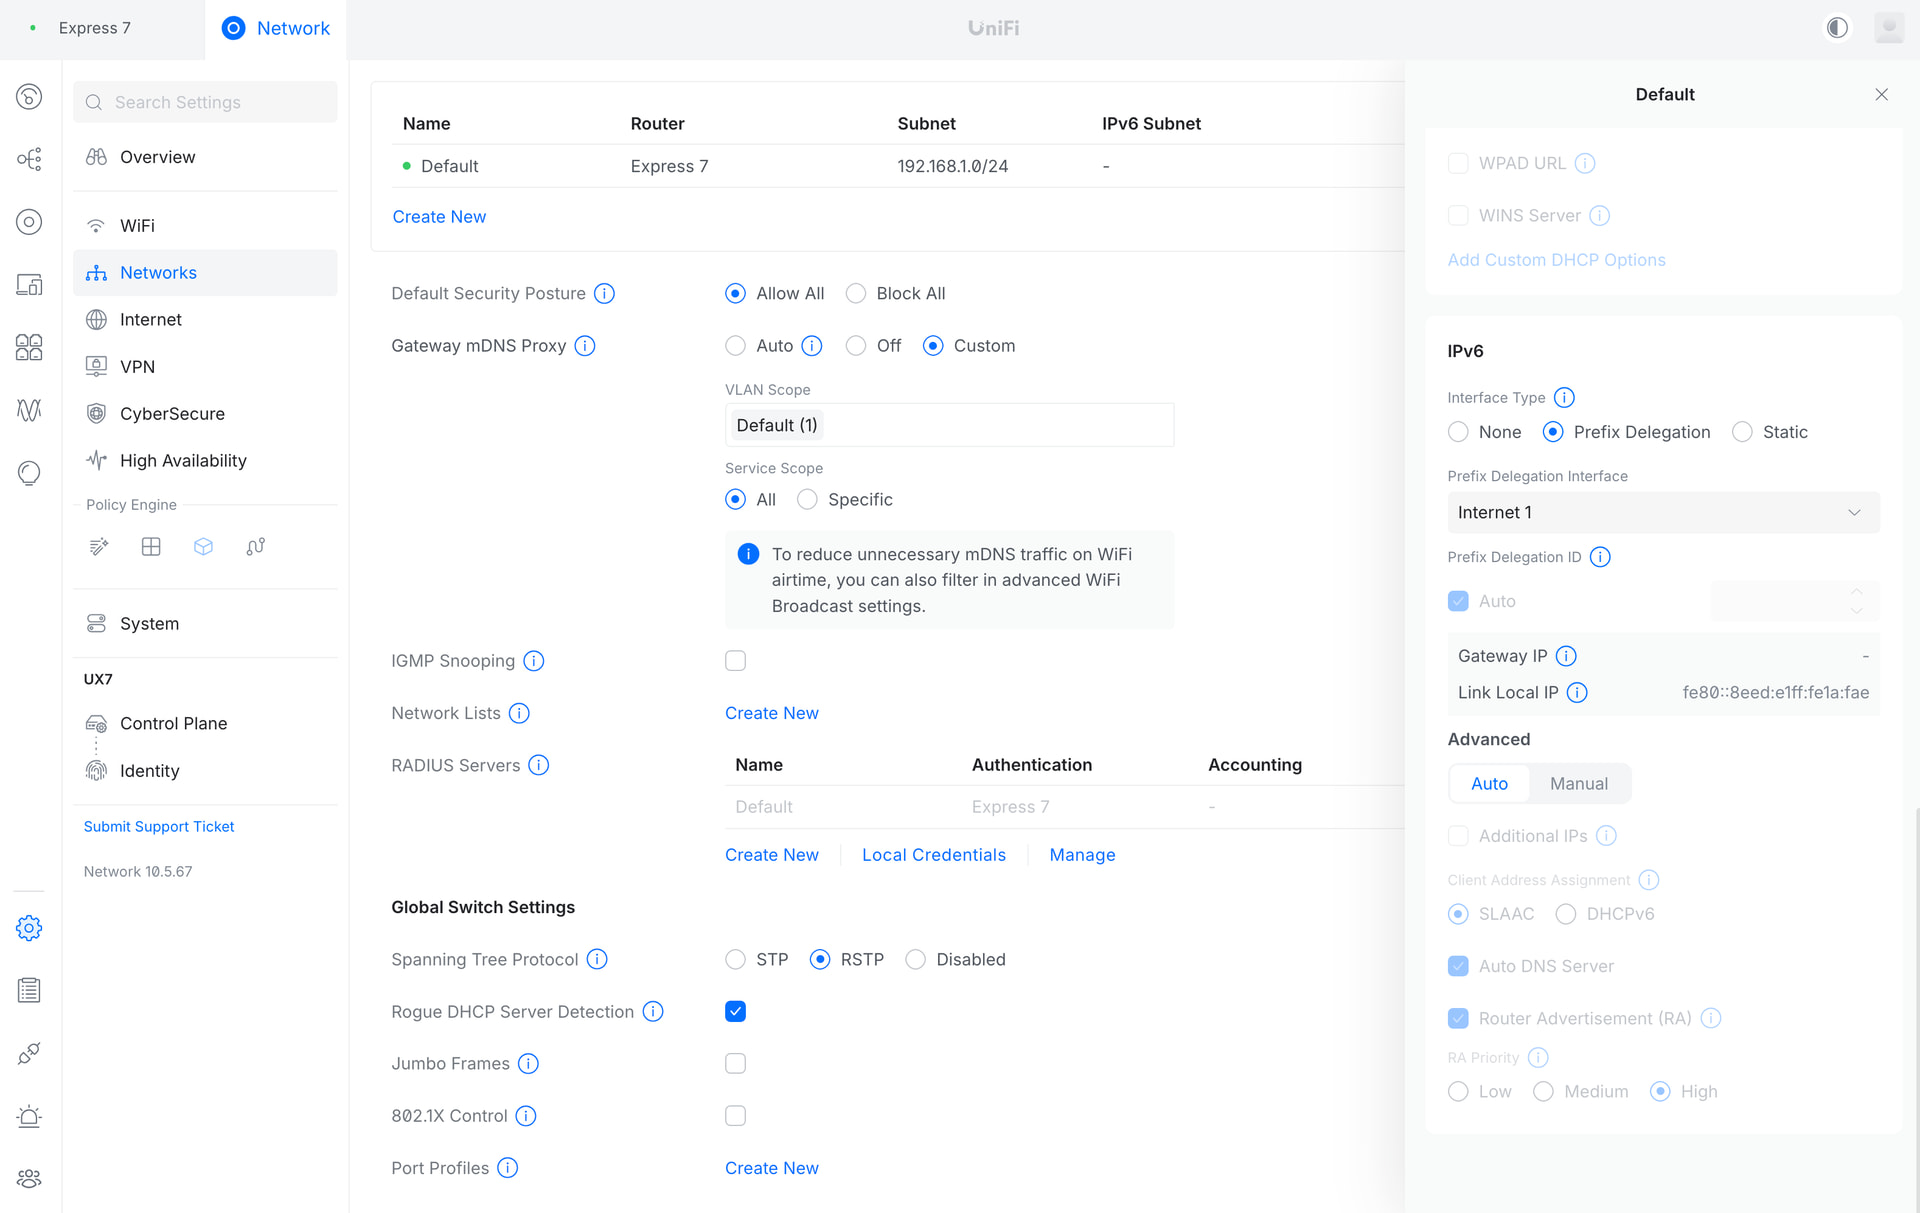Screen dimensions: 1920x1213
Task: Open the topology icon in left rail
Action: [x=29, y=159]
